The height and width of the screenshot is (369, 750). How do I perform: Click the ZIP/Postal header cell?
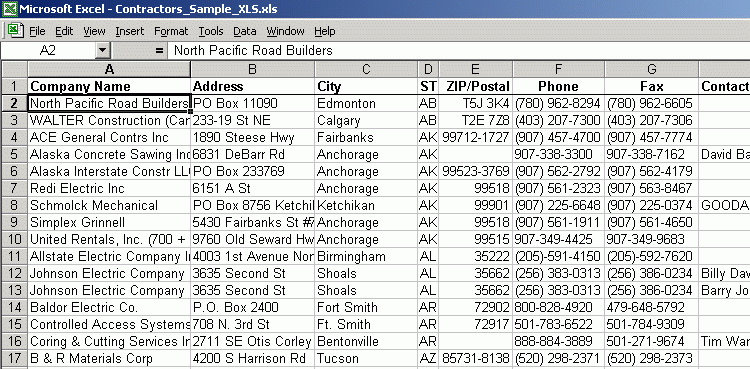tap(475, 86)
